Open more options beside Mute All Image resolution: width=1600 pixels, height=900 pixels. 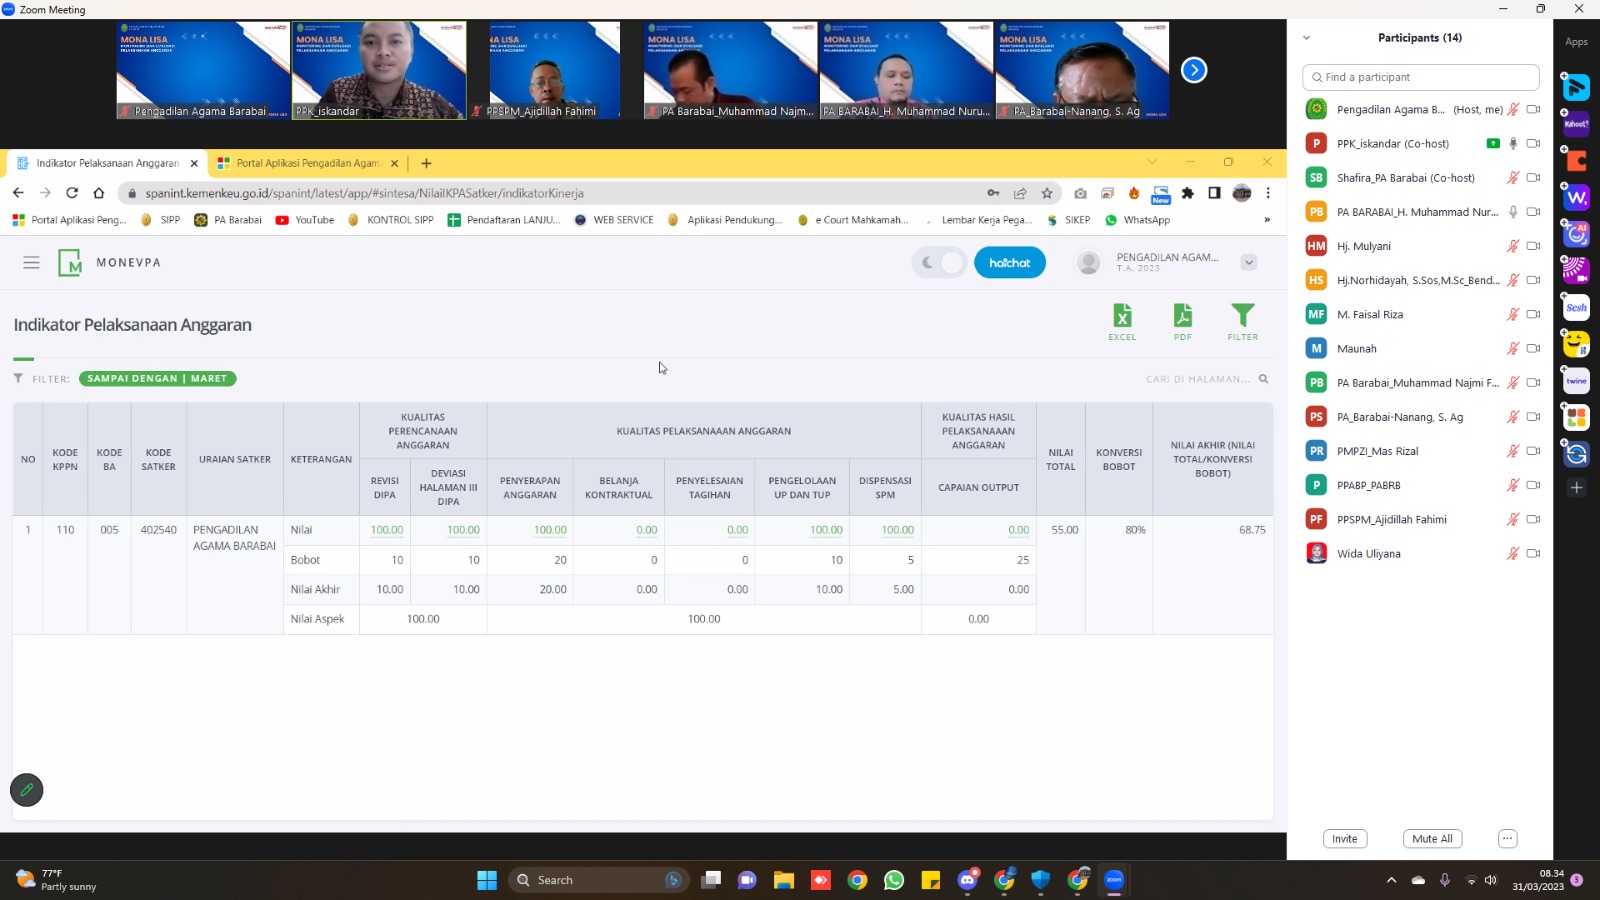(1508, 839)
